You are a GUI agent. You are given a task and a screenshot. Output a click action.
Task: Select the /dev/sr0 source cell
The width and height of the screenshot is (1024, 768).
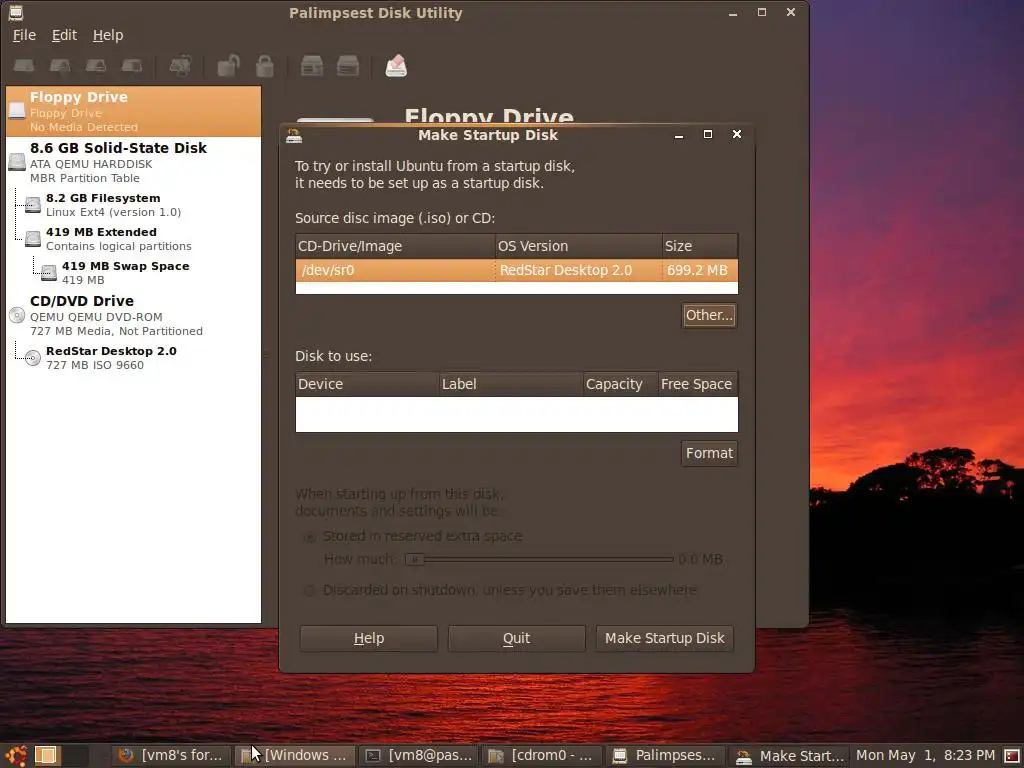395,270
